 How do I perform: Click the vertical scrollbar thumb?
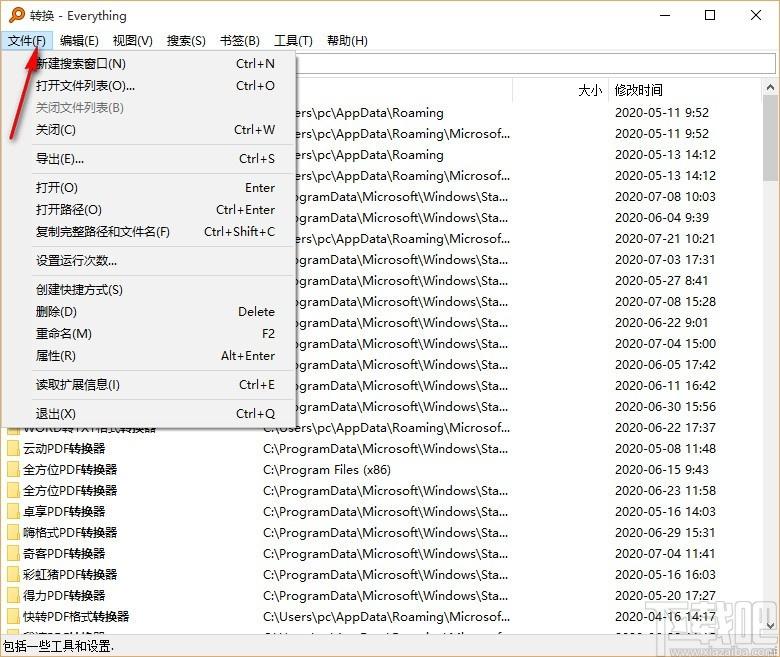770,139
